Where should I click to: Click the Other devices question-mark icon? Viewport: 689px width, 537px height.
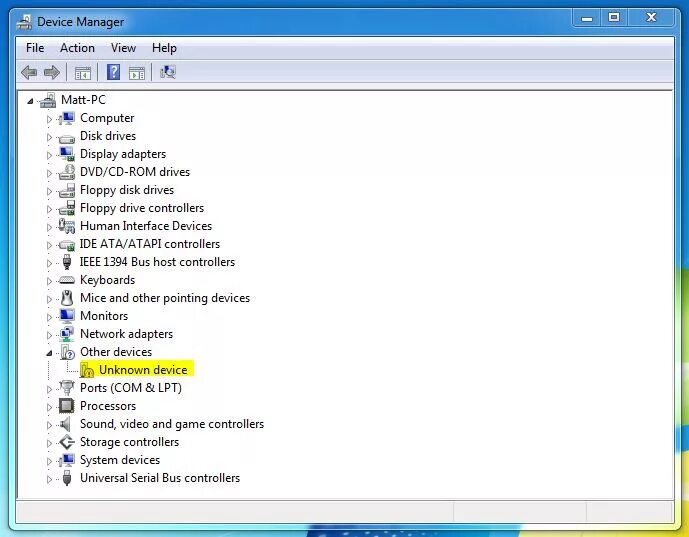pos(67,352)
